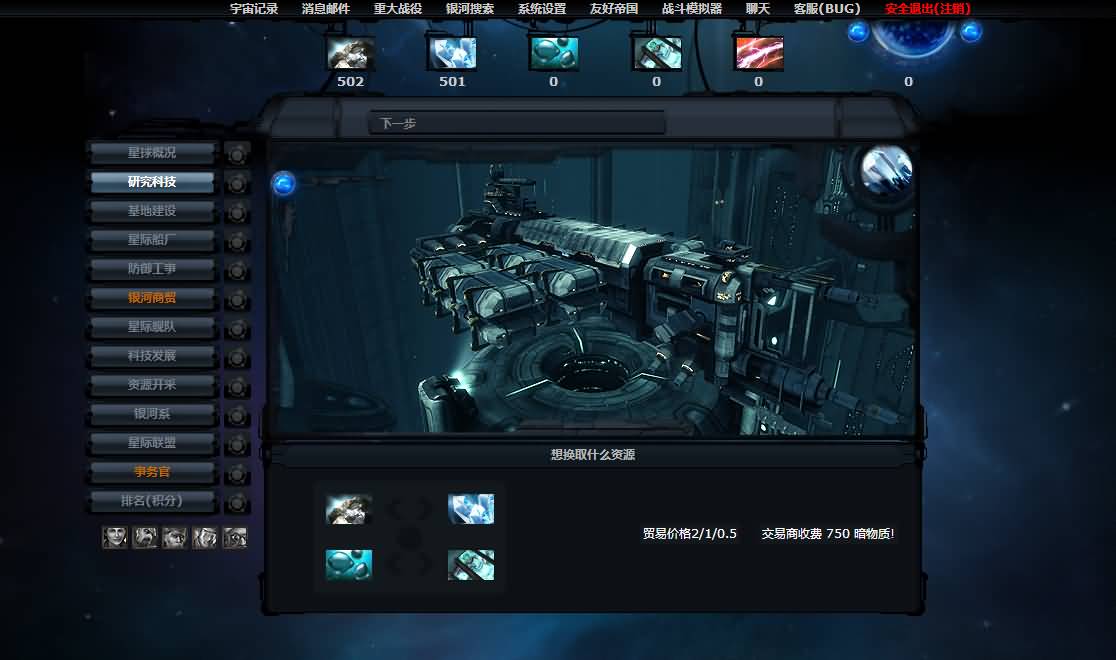The image size is (1116, 660).
Task: Click the round icon beside 银河系
Action: click(237, 416)
